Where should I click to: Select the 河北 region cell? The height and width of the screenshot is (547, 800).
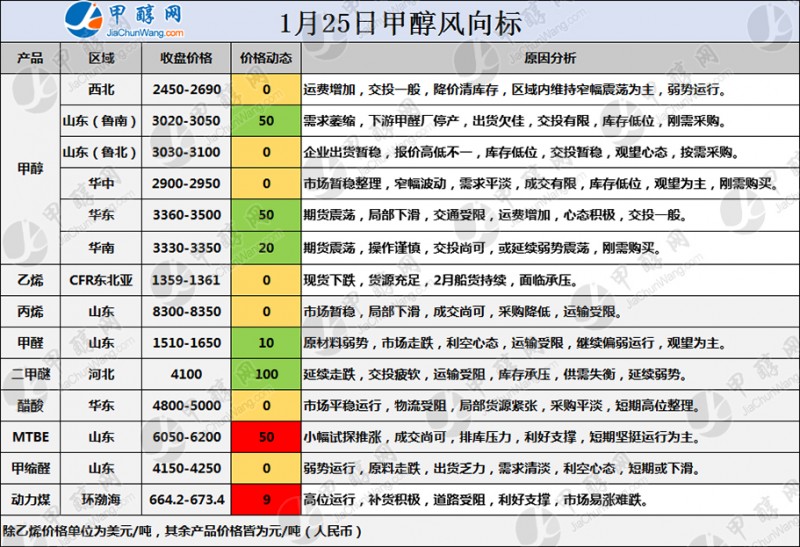coord(101,375)
